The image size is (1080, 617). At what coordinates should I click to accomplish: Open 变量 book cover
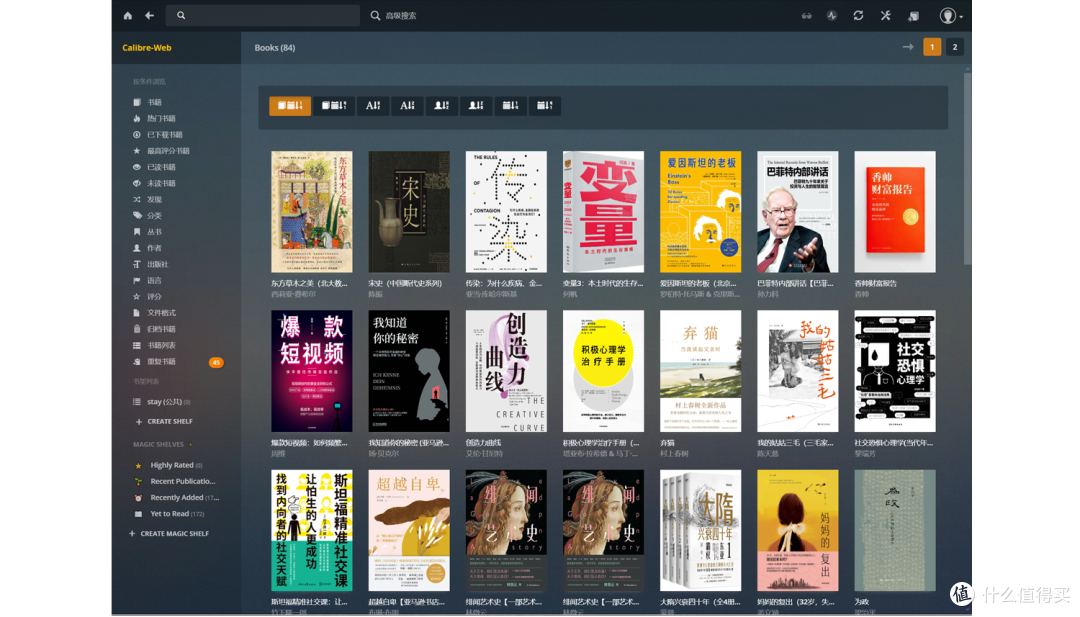(x=603, y=211)
